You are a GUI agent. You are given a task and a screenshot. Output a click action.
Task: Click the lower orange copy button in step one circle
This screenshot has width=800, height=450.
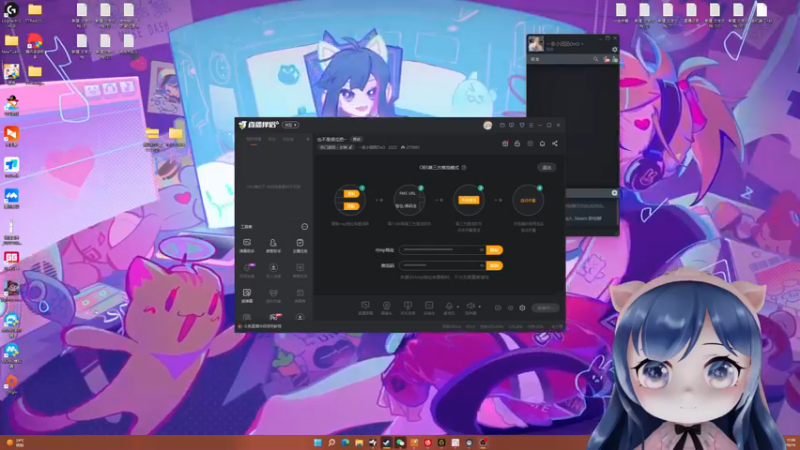pyautogui.click(x=351, y=206)
